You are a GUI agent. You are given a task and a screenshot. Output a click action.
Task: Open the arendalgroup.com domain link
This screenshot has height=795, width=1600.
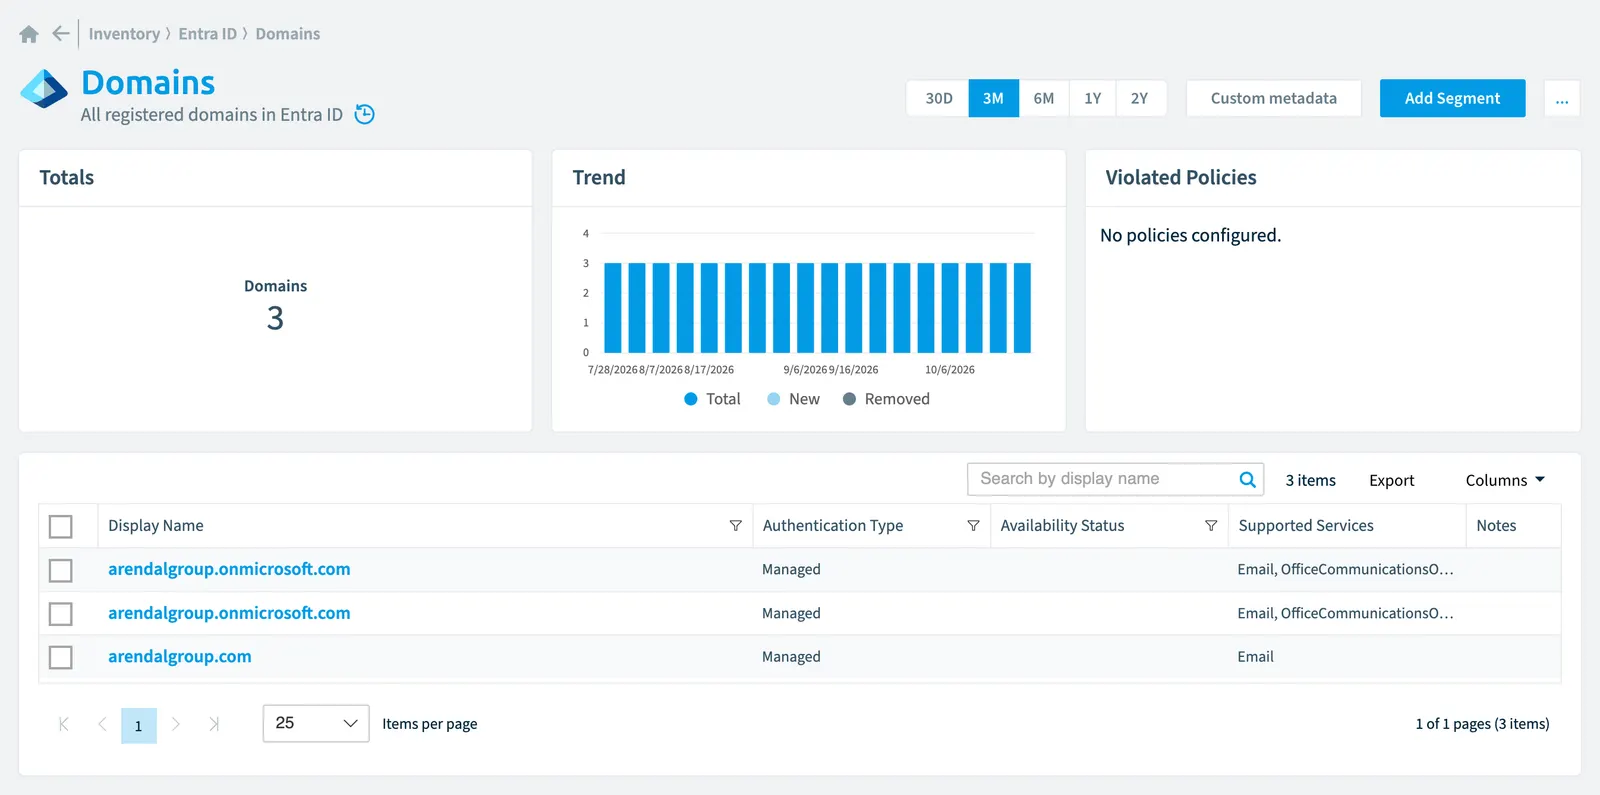coord(180,657)
